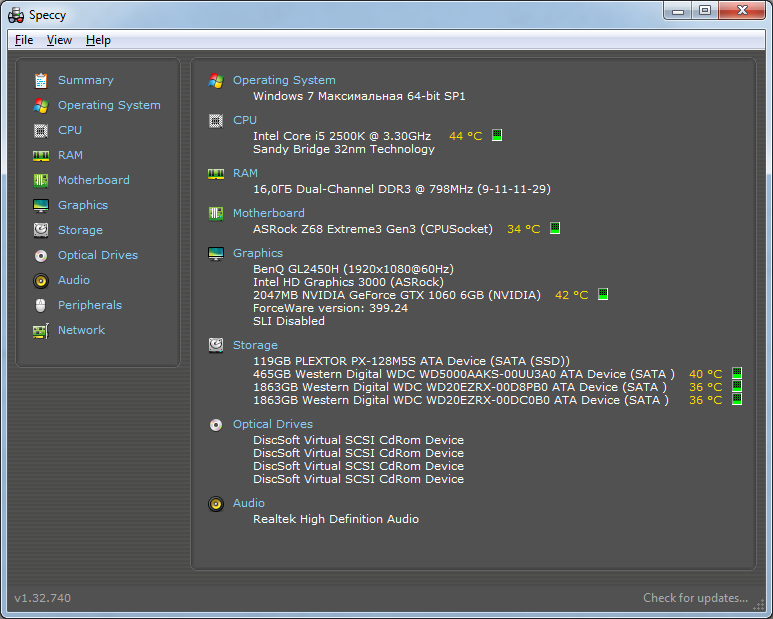Image resolution: width=773 pixels, height=619 pixels.
Task: Click the version number v1.32.740
Action: (x=42, y=598)
